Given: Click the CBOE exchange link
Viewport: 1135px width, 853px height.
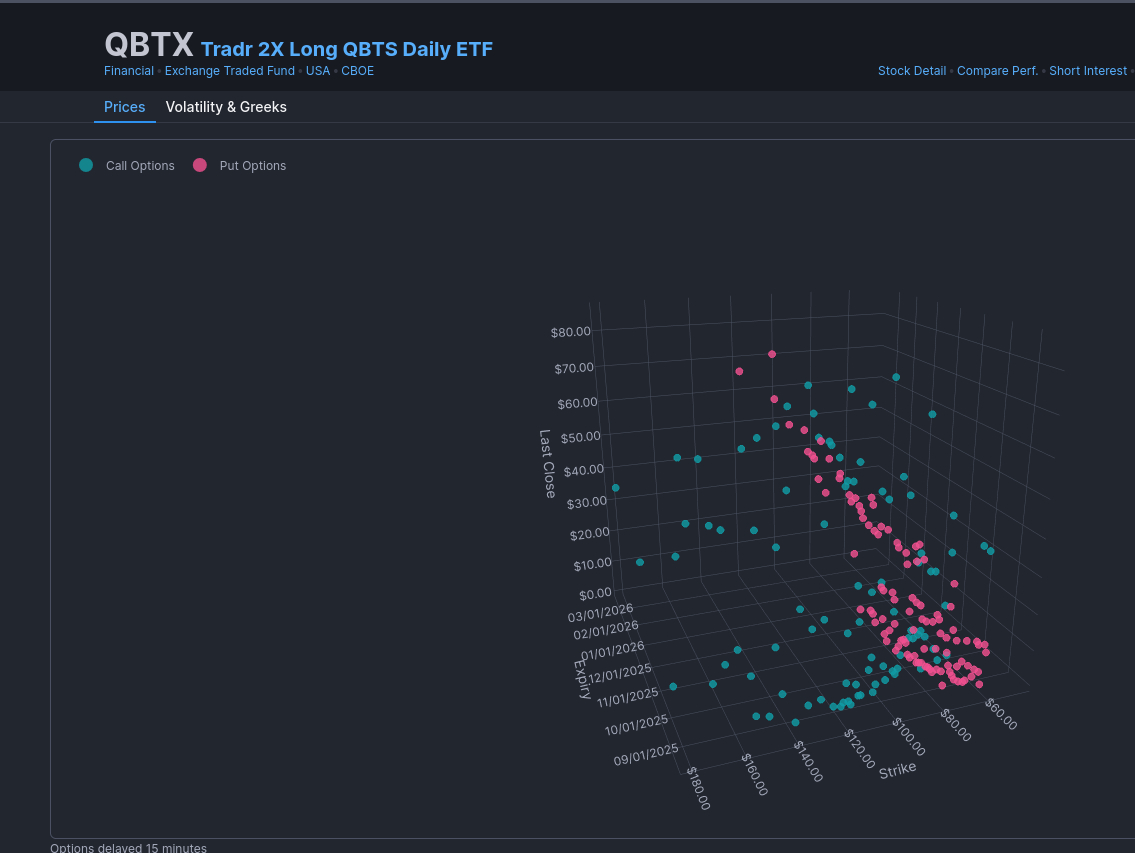Looking at the screenshot, I should coord(358,71).
